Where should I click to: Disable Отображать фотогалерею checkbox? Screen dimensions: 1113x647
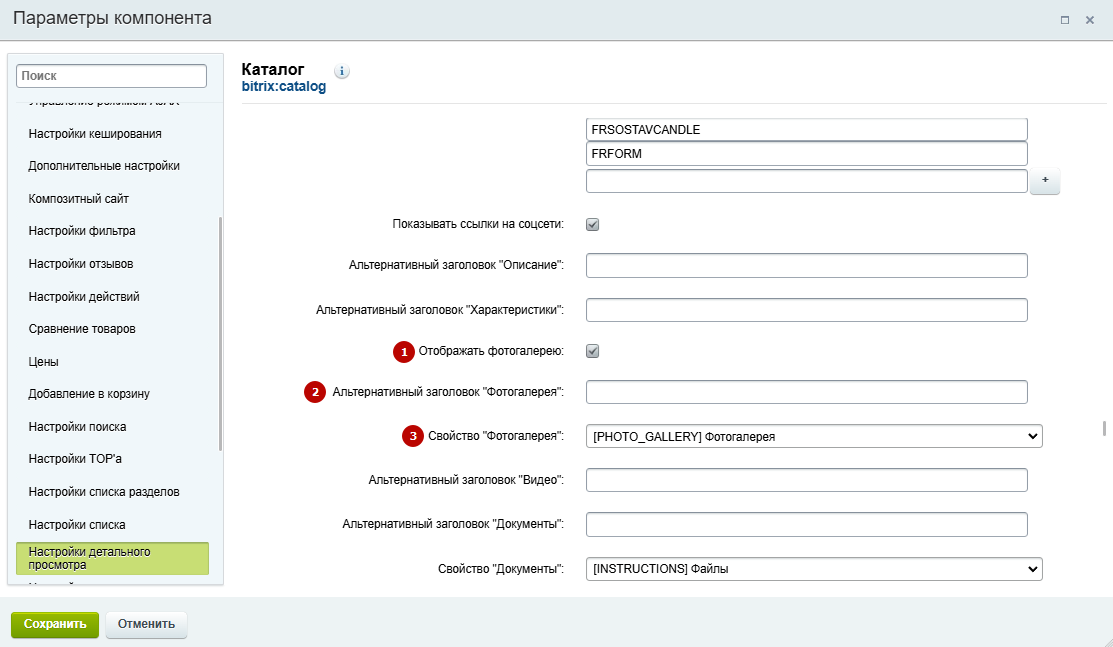(x=593, y=351)
